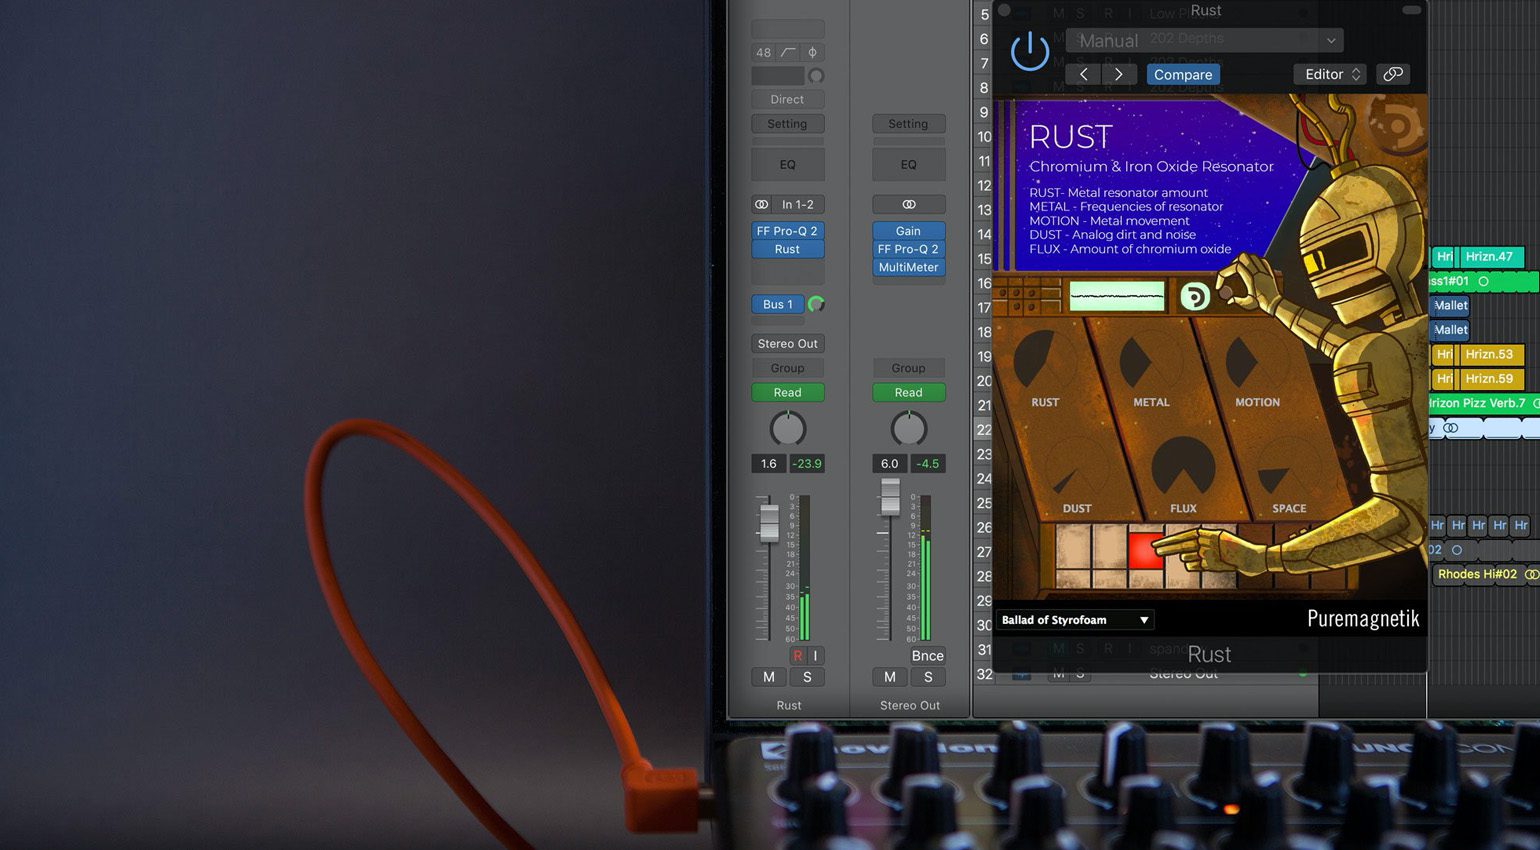
Task: Open the Manual preset dropdown
Action: click(1205, 41)
